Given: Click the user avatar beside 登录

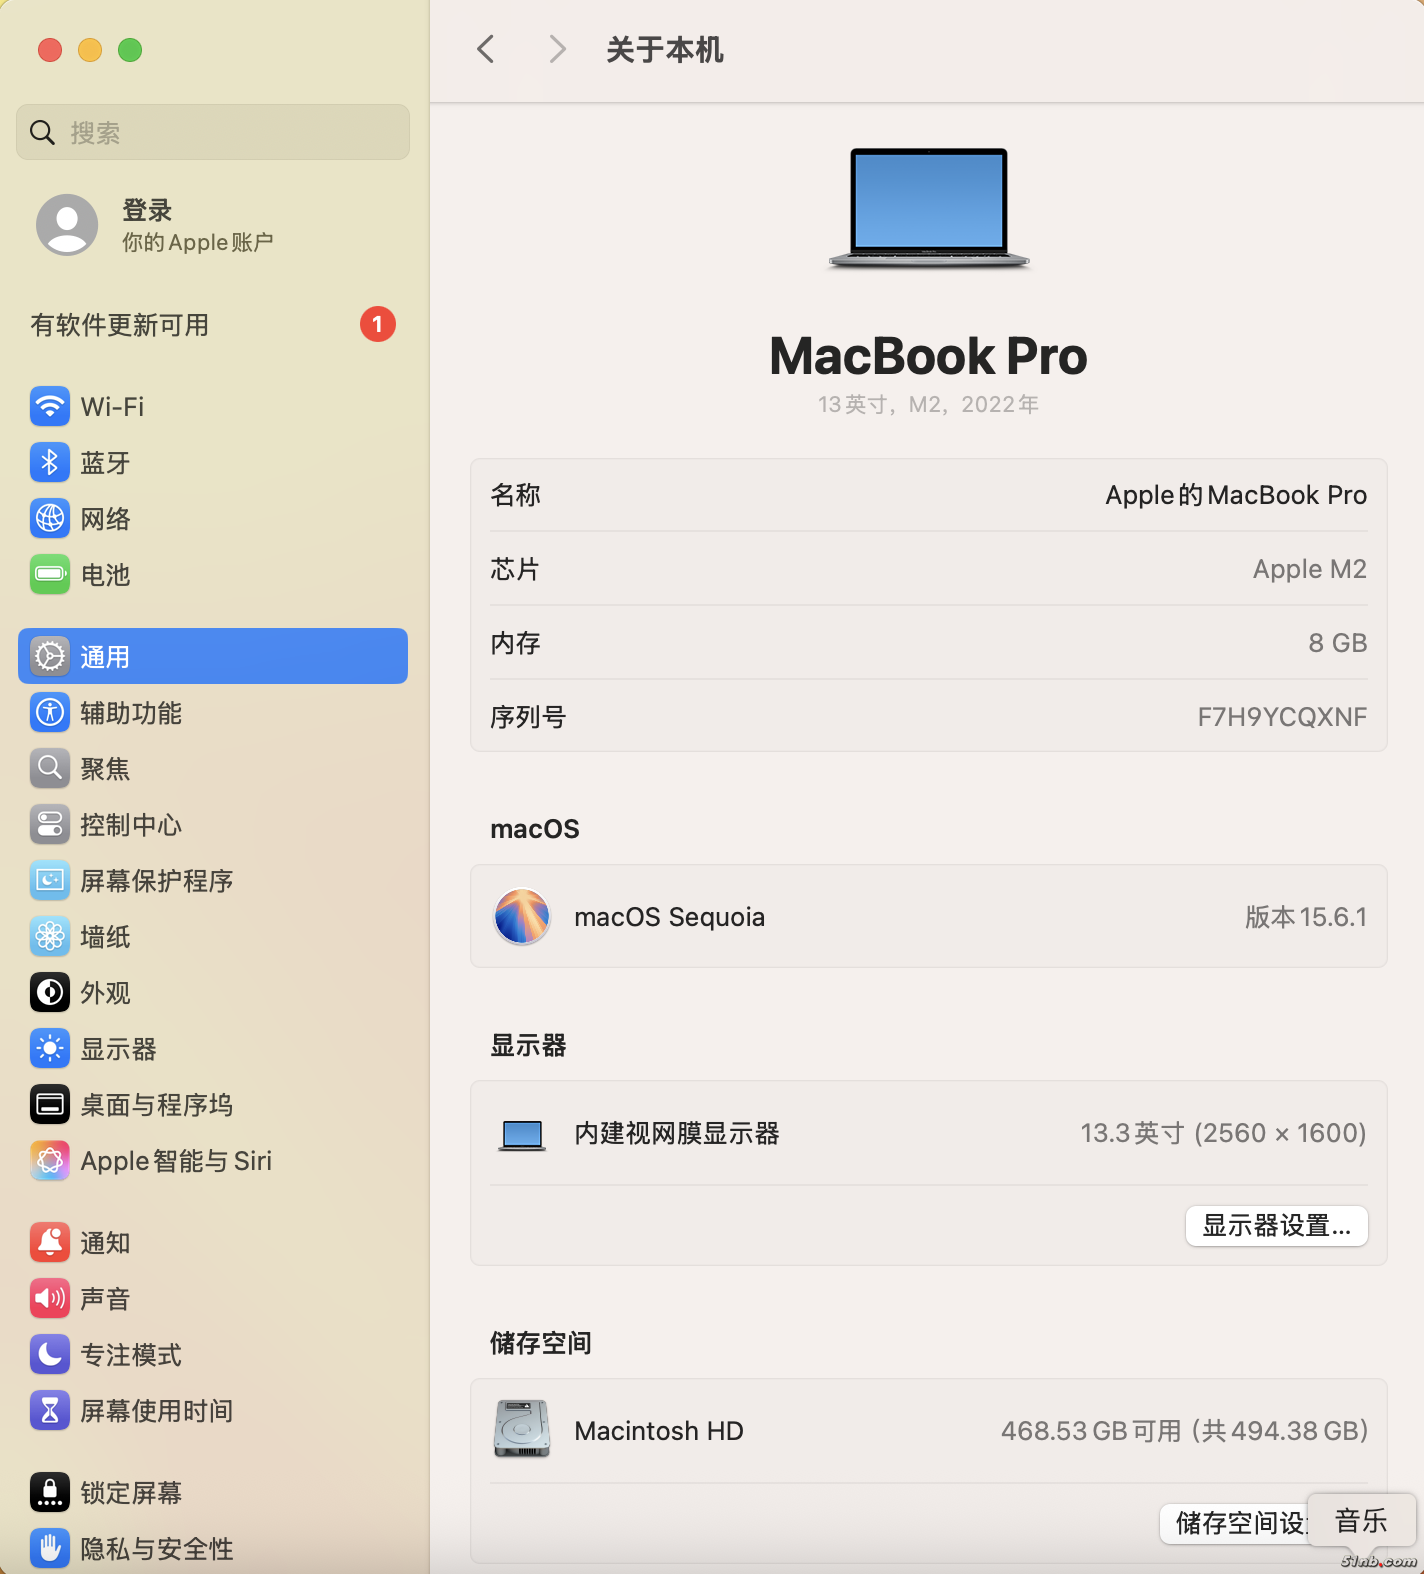Looking at the screenshot, I should pos(67,225).
